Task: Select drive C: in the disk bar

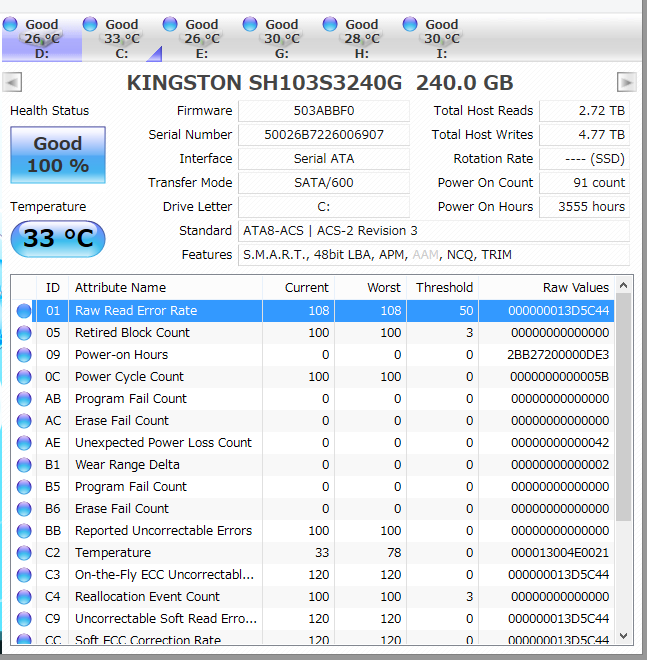Action: pos(122,39)
